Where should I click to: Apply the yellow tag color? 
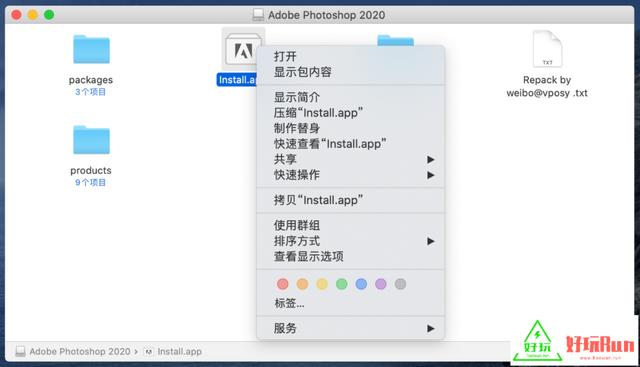[x=322, y=284]
